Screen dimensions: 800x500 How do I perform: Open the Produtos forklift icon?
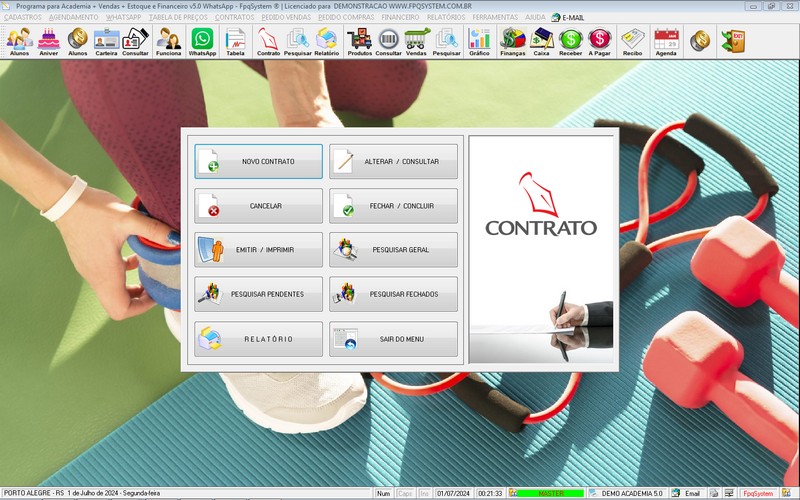(360, 41)
